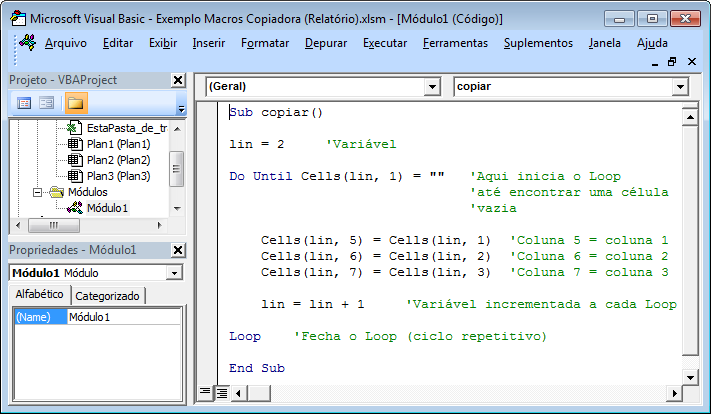Screen dimensions: 711x414
Task: Toggle Folders view in Project panel
Action: point(75,103)
